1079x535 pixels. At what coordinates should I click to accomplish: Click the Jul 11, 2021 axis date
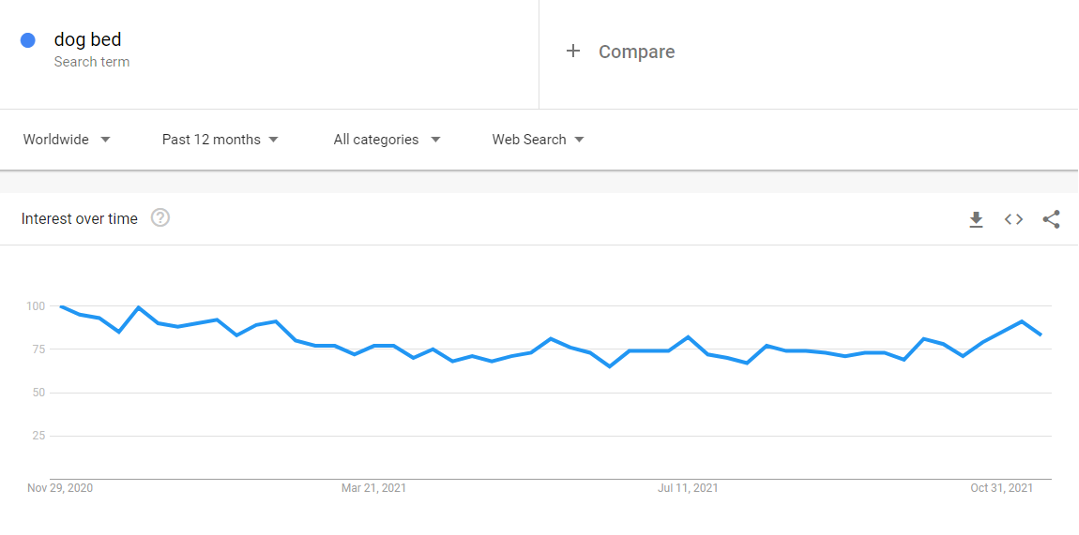click(x=688, y=488)
